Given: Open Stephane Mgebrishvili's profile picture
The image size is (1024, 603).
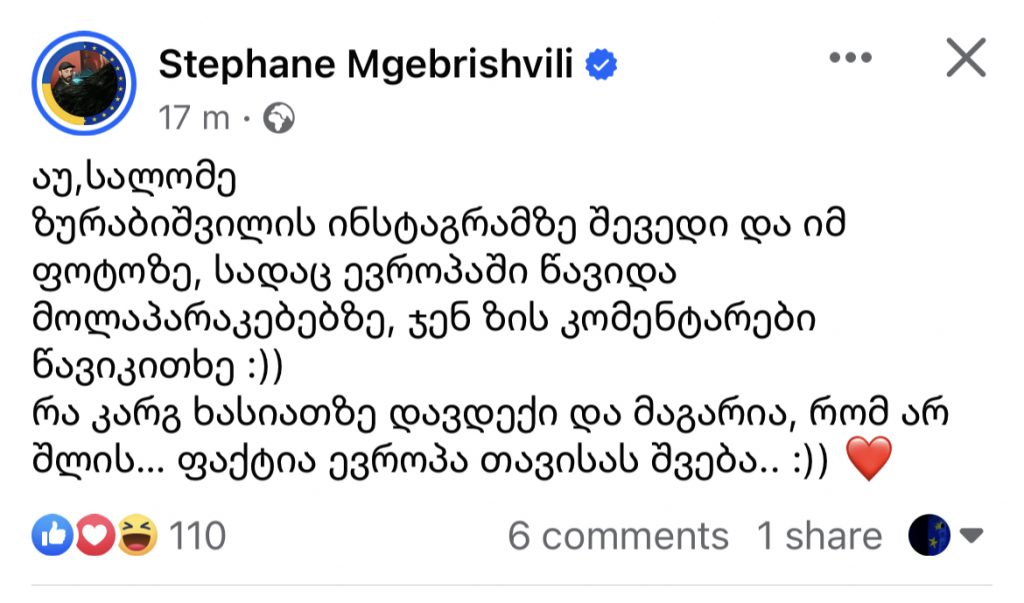Looking at the screenshot, I should [84, 84].
